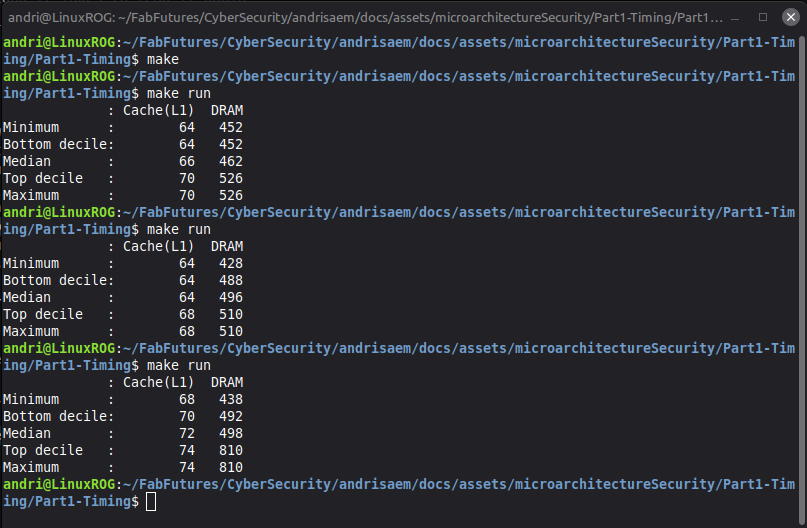Click 'Minimum' label in row with 438

point(31,399)
